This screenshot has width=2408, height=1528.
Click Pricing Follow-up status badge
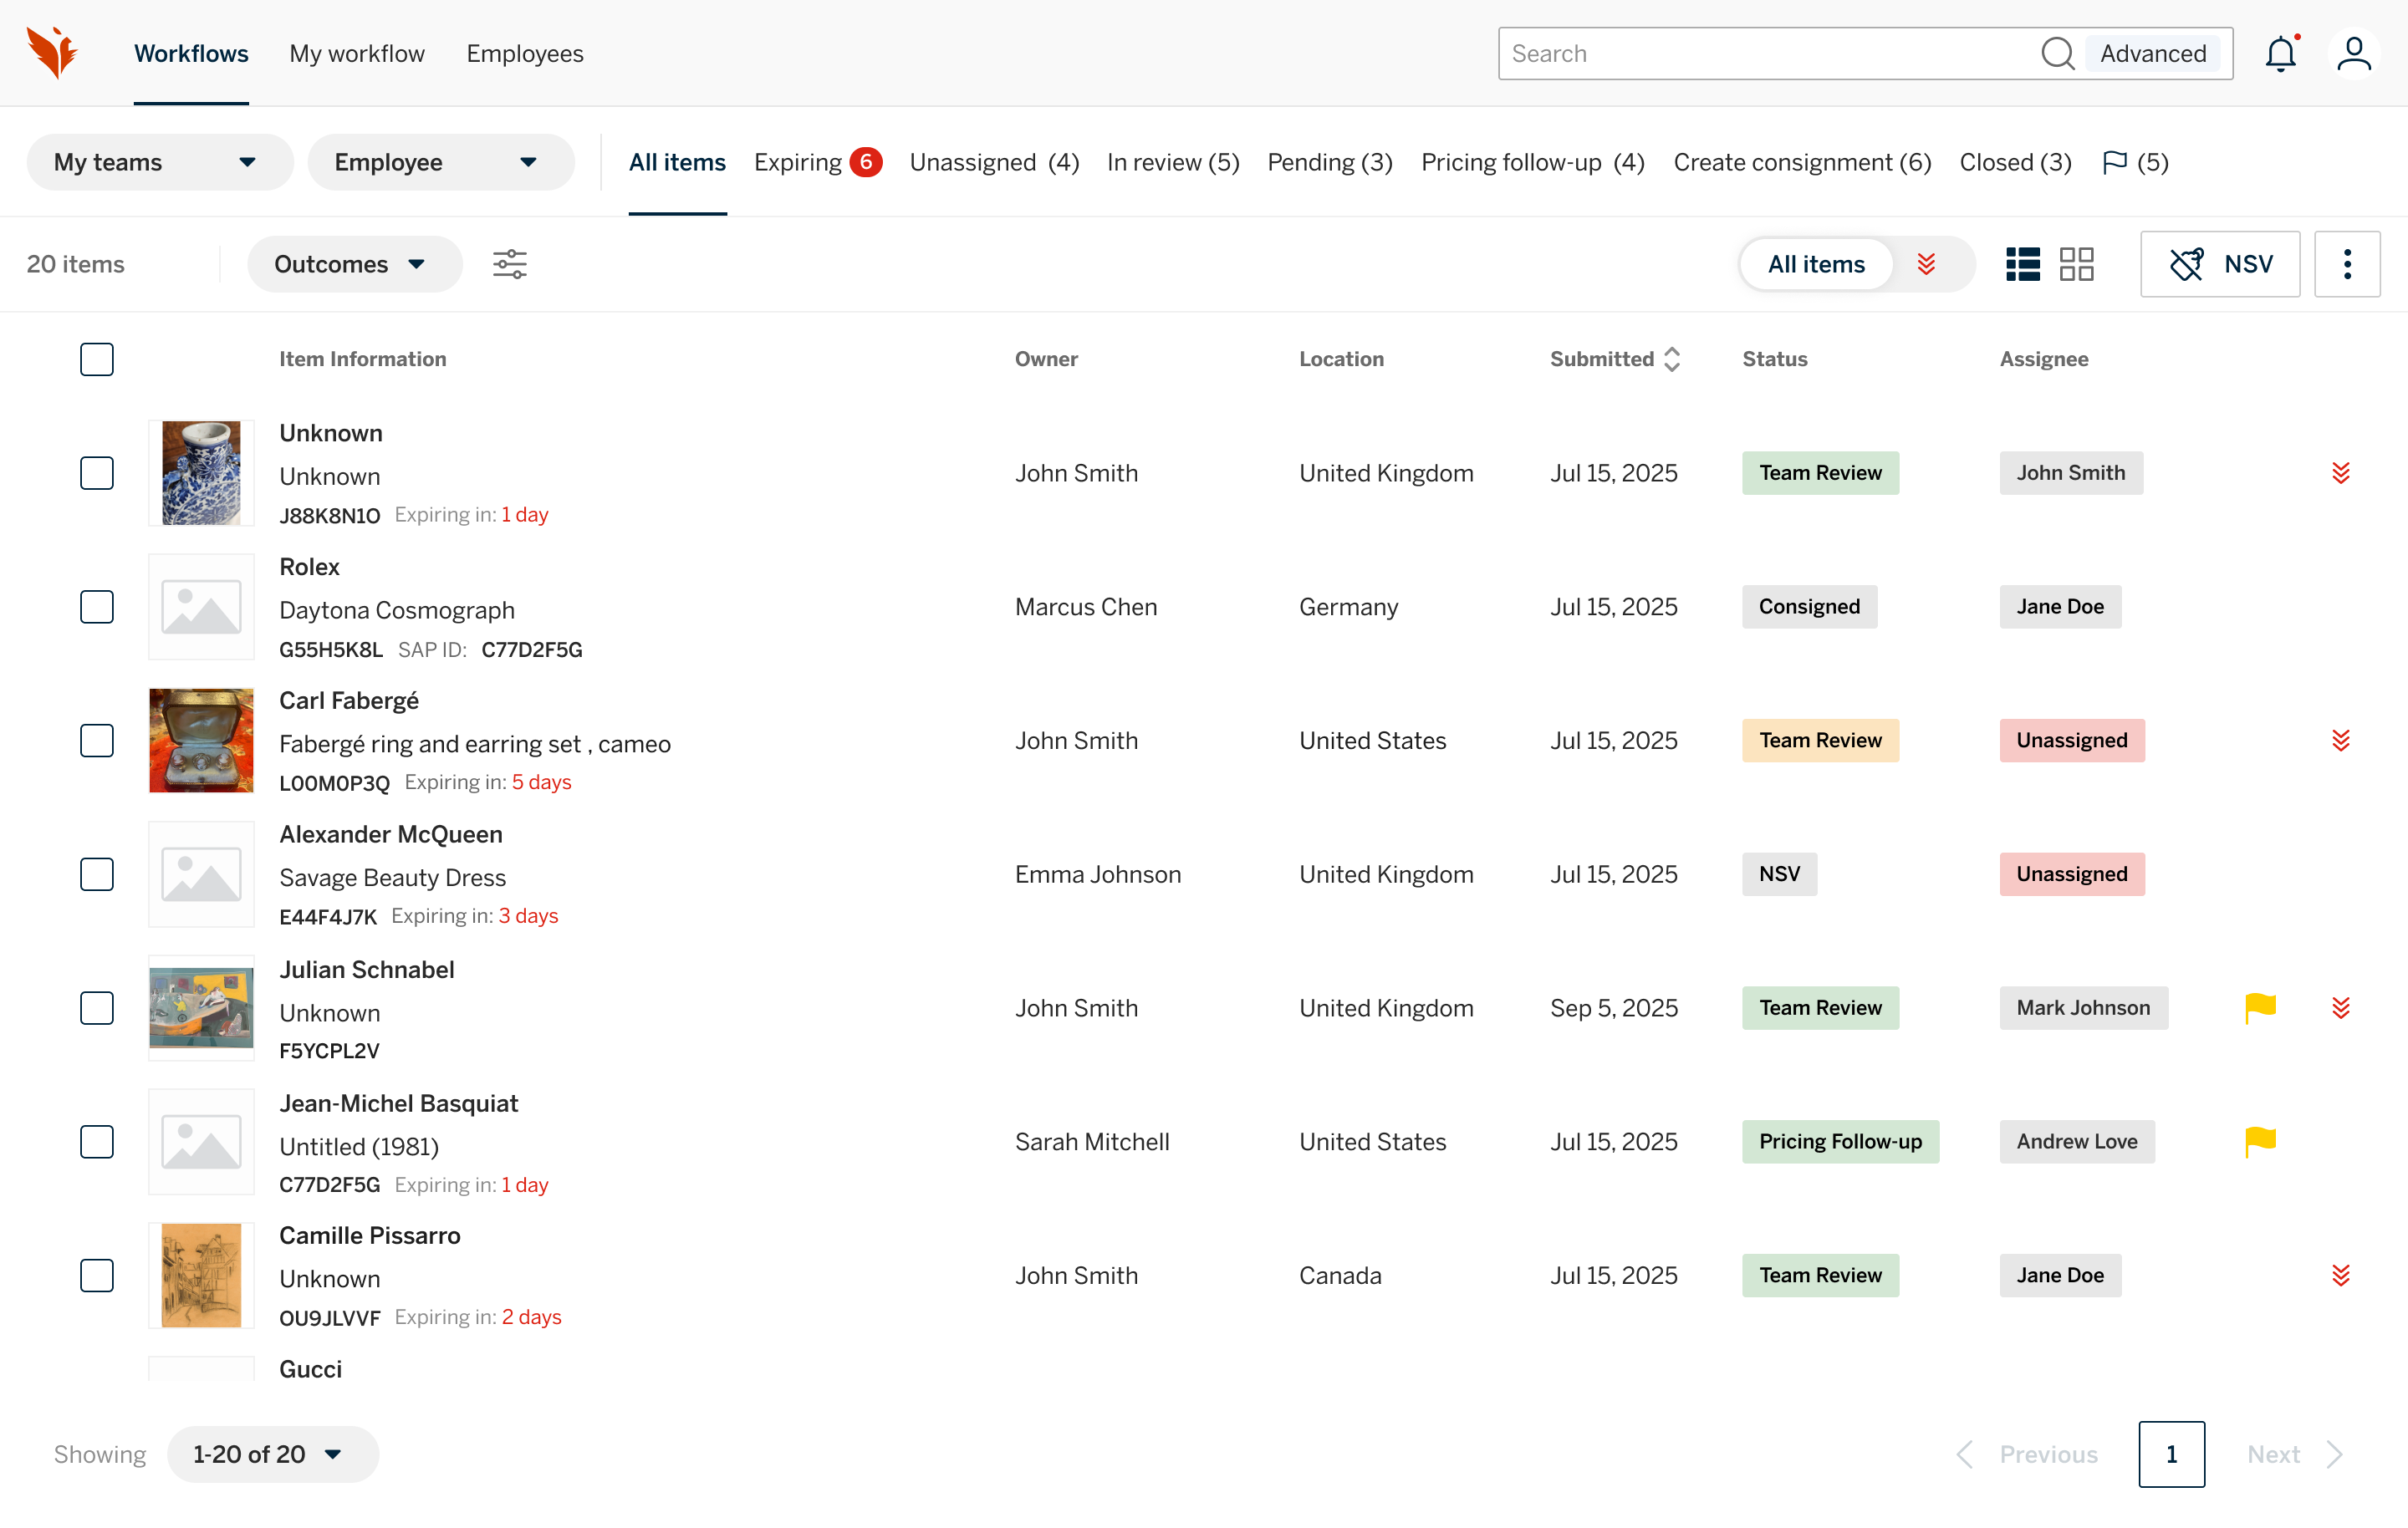point(1840,1141)
